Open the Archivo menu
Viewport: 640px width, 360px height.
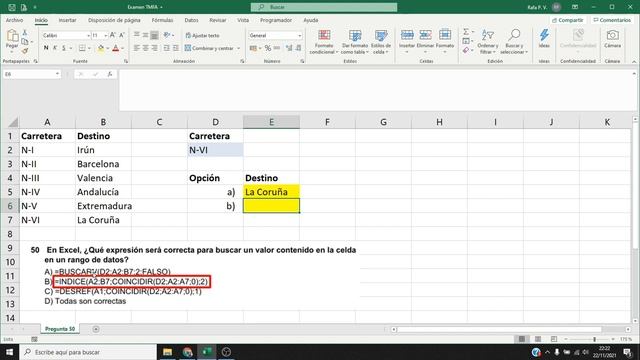14,20
